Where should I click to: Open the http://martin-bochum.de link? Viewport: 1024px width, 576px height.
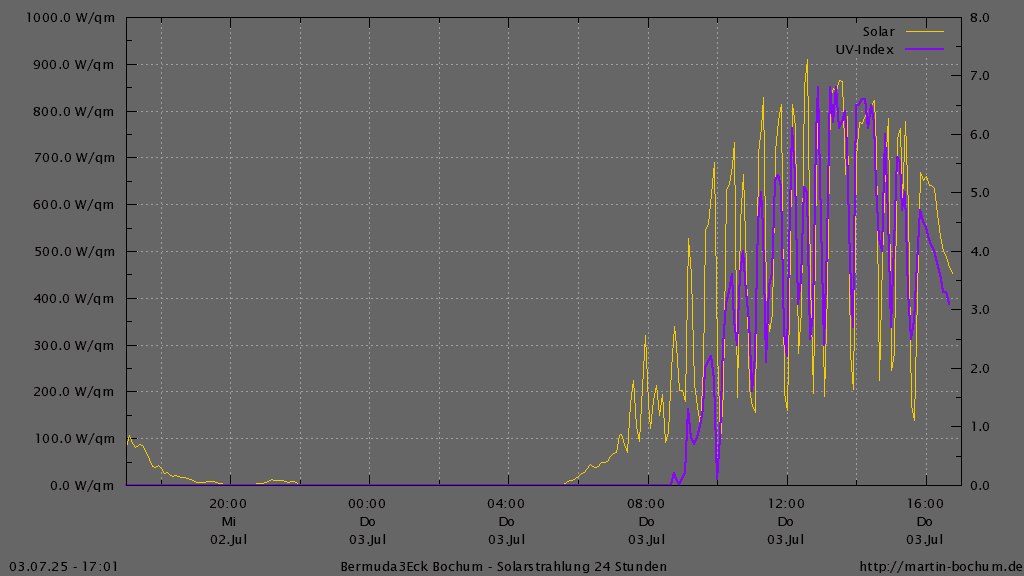coord(941,567)
